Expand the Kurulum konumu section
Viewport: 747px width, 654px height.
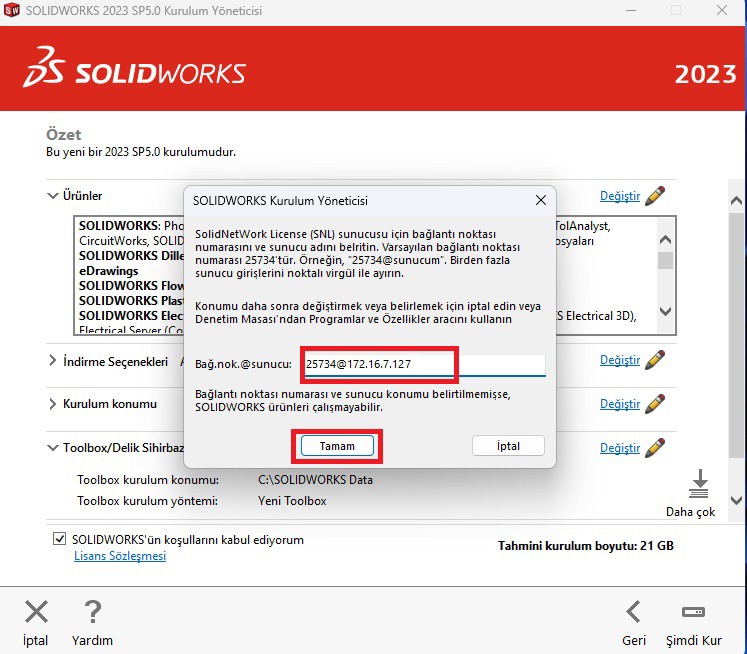tap(53, 404)
